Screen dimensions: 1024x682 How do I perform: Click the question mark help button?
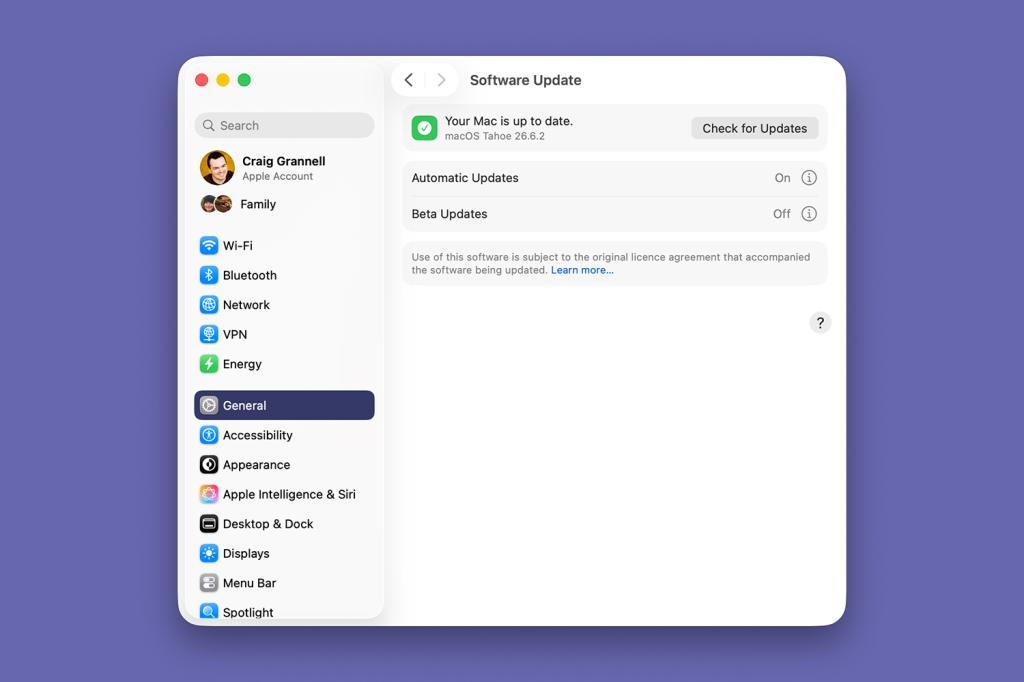[x=820, y=323]
